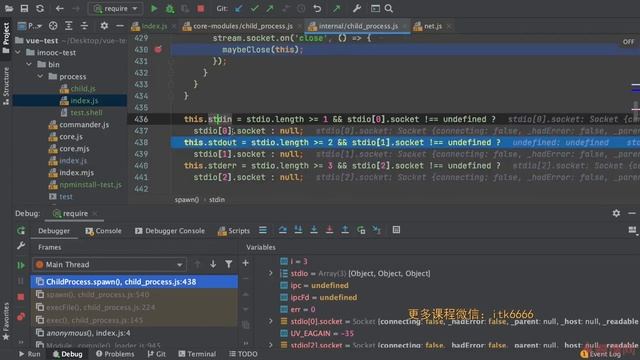Click the green Run button in toolbar

pyautogui.click(x=154, y=9)
